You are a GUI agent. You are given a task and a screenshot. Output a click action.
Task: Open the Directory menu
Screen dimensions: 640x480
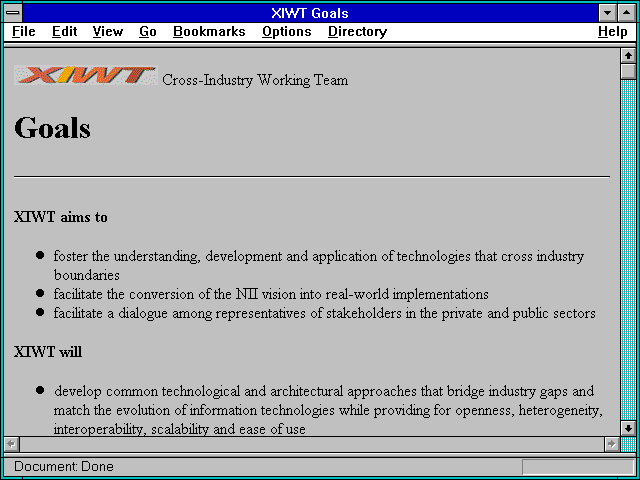point(358,32)
